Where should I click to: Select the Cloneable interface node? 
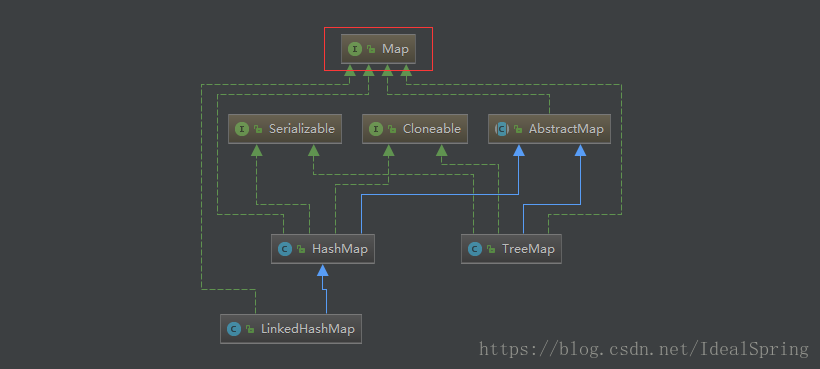(x=415, y=129)
